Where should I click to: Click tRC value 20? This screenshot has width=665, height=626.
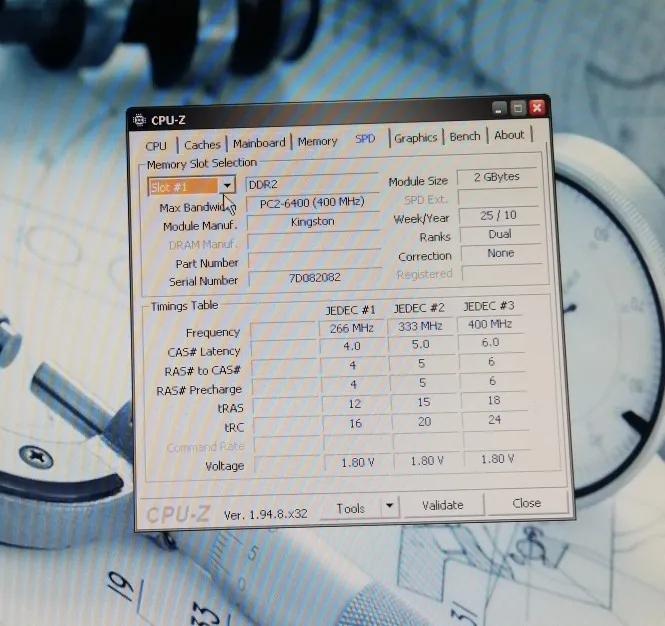(425, 422)
